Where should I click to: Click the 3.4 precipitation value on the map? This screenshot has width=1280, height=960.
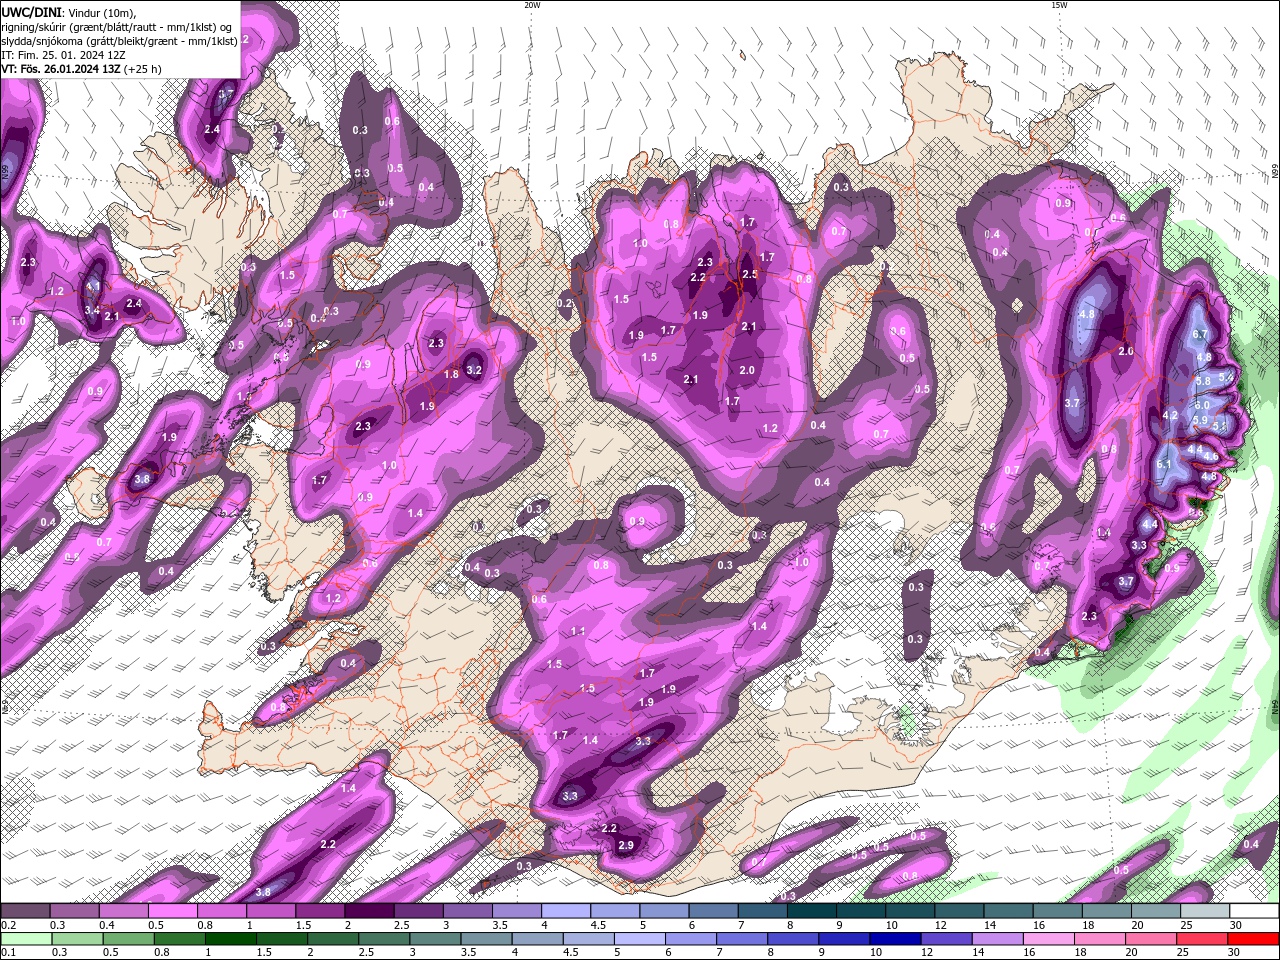[92, 311]
